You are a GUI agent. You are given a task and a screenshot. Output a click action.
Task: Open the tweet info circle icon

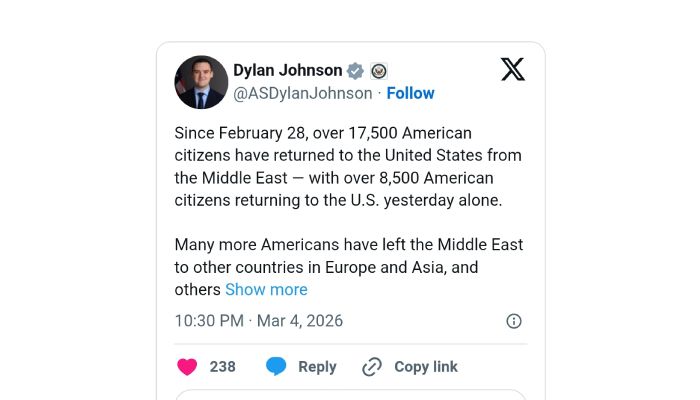pyautogui.click(x=514, y=321)
